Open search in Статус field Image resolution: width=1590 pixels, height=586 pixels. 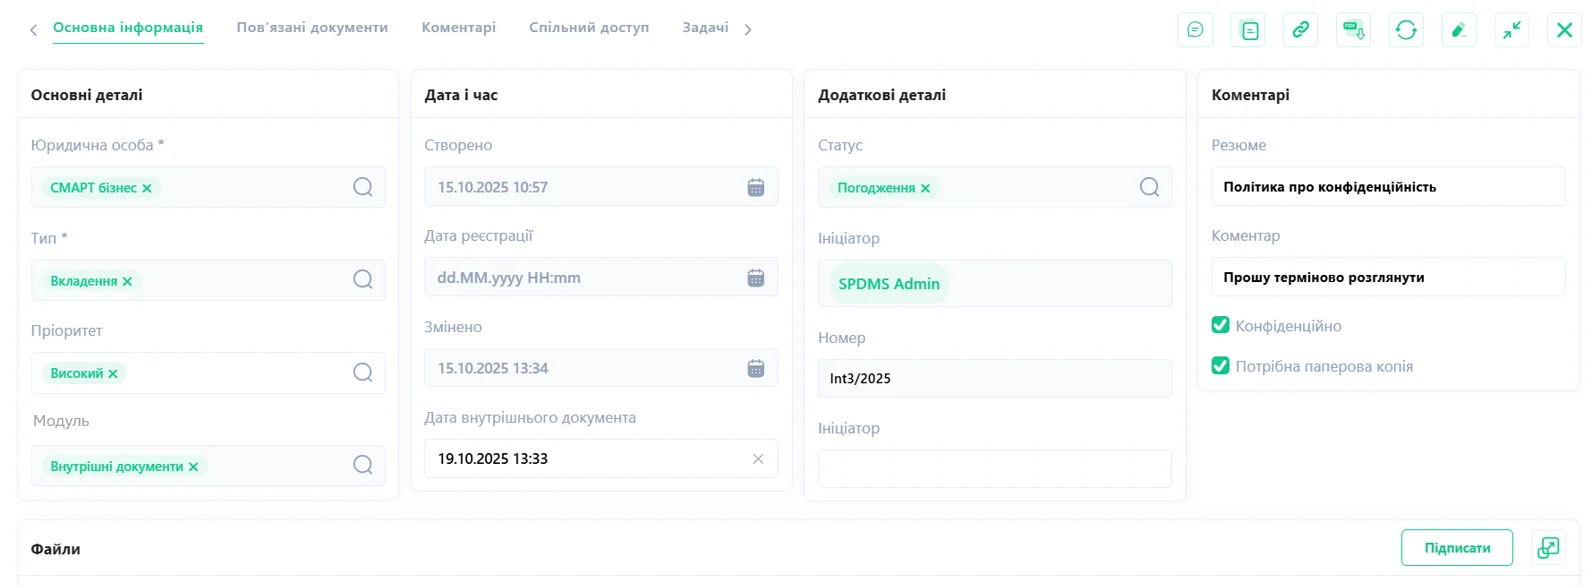(x=1150, y=187)
